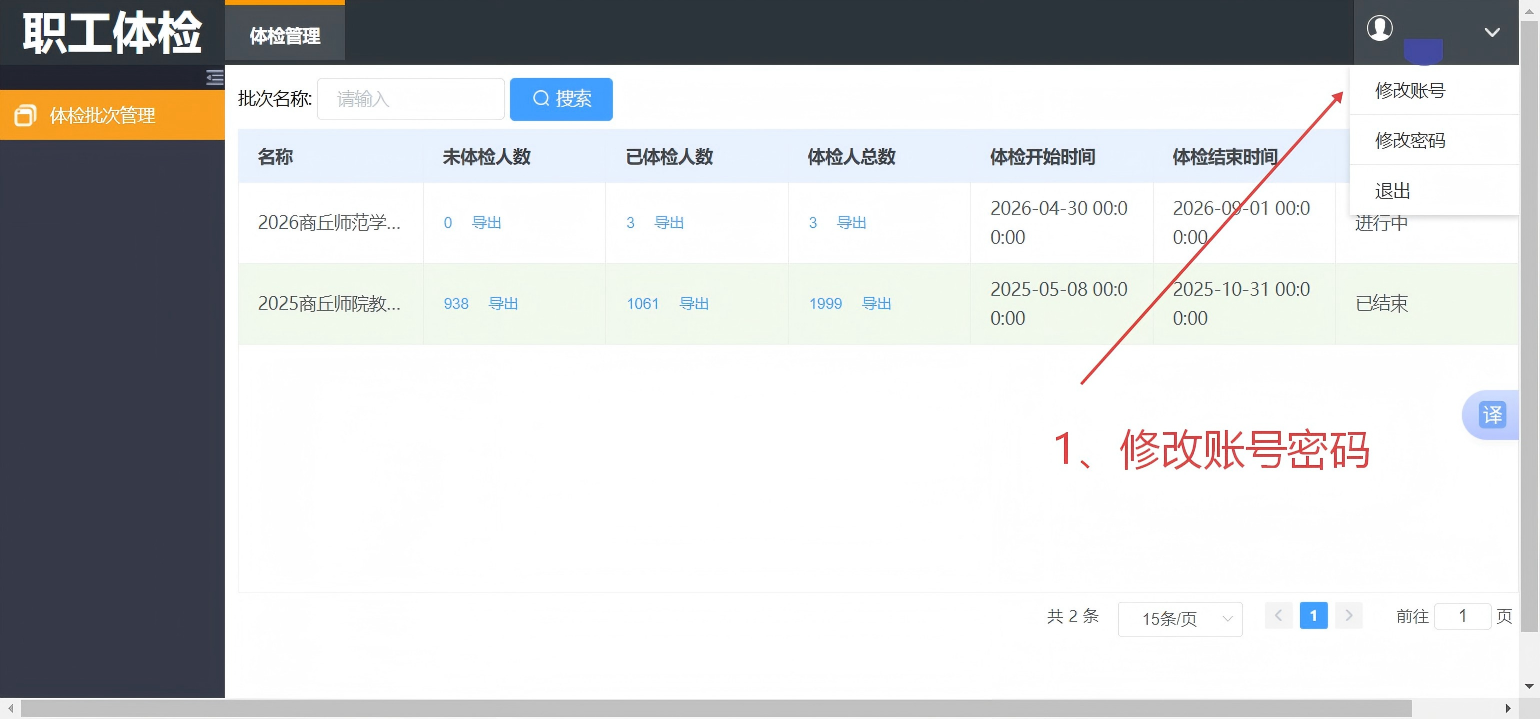Click the 1061 examined count
Screen dimensions: 1540x719
(x=643, y=304)
